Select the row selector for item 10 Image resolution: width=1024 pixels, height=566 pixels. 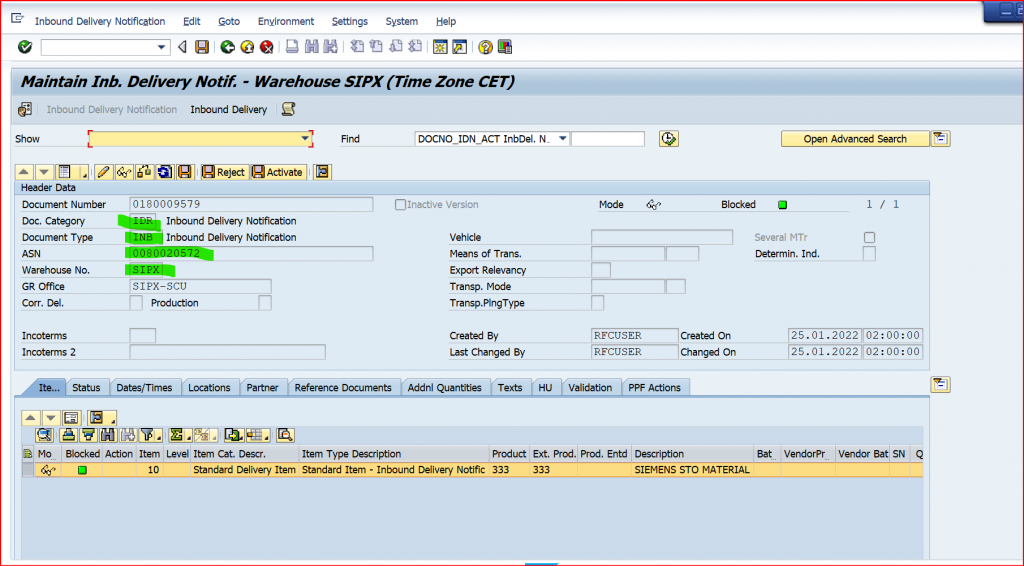pos(27,469)
